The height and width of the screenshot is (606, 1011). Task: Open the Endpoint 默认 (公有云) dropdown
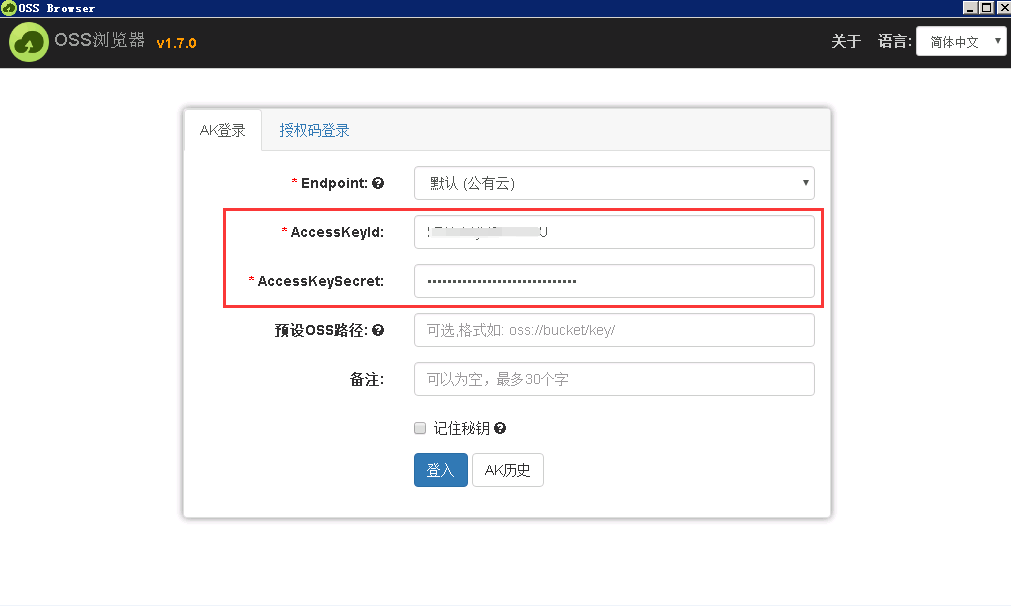[614, 183]
